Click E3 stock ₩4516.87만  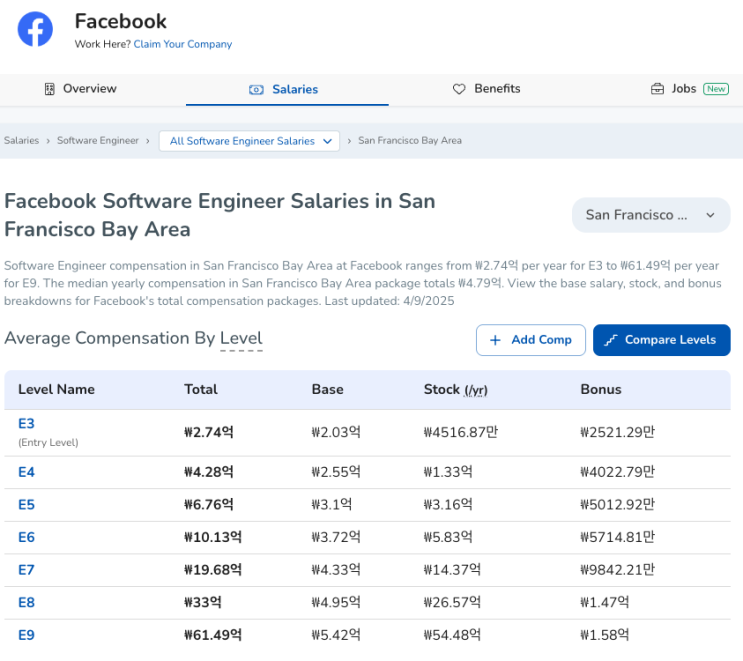coord(461,432)
